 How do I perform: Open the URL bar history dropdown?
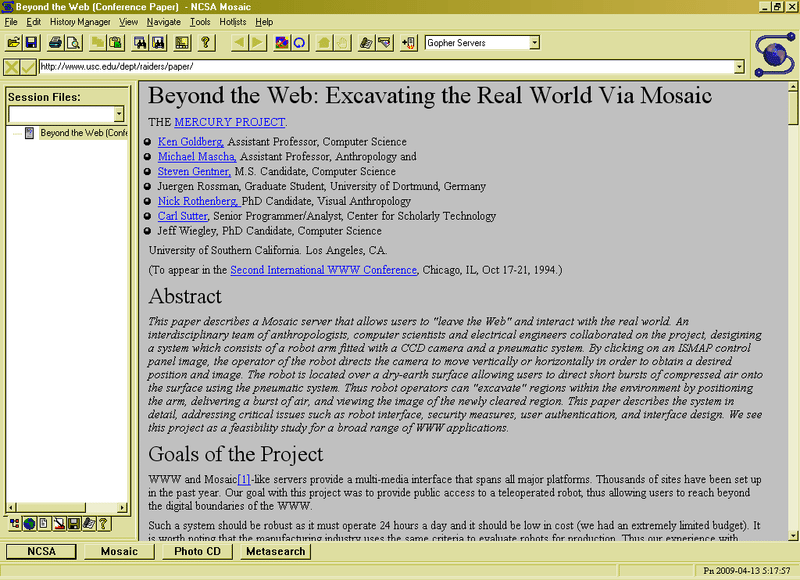[x=738, y=67]
